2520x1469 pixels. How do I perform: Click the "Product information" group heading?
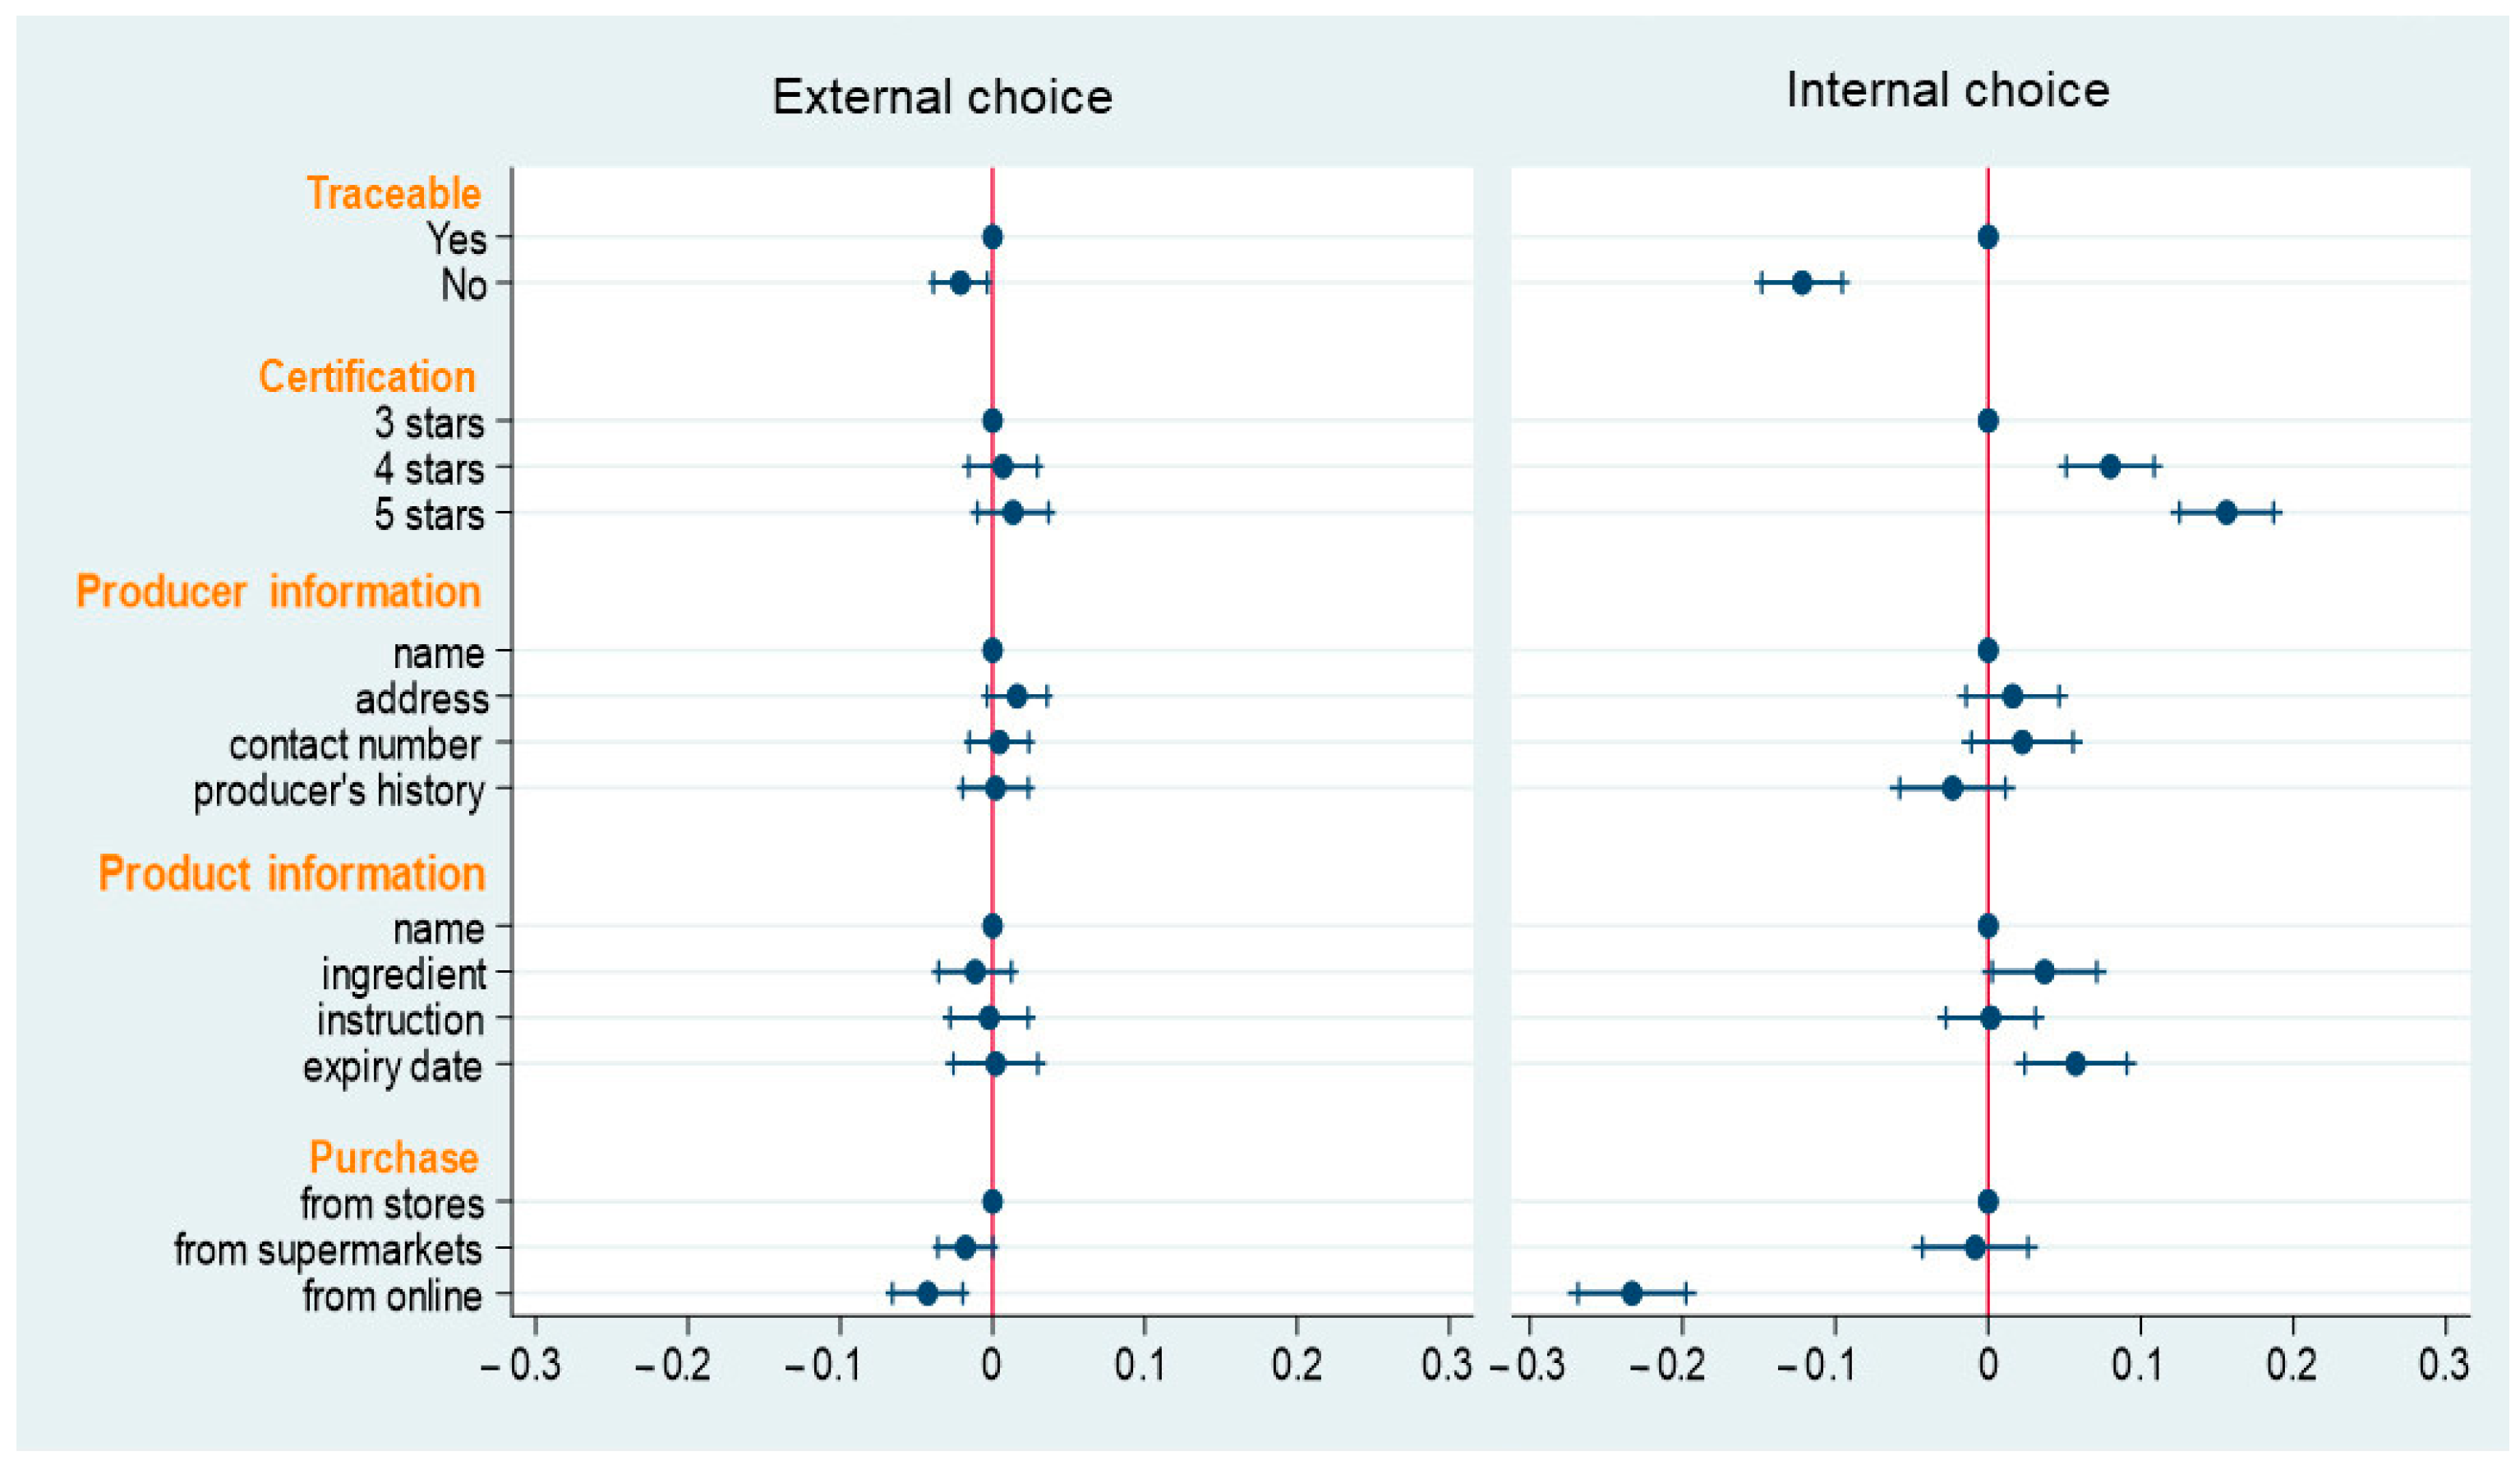tap(291, 873)
